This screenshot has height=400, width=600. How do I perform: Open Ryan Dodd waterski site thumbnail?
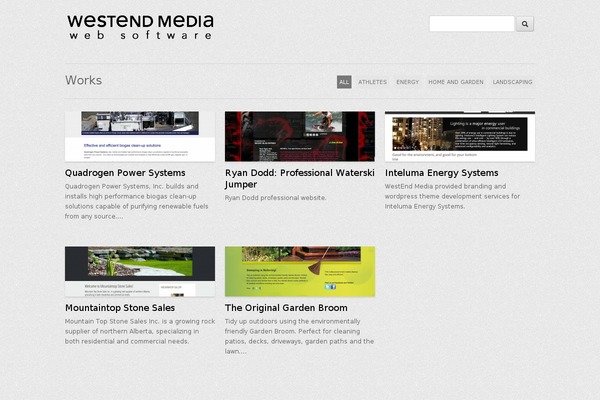[300, 136]
